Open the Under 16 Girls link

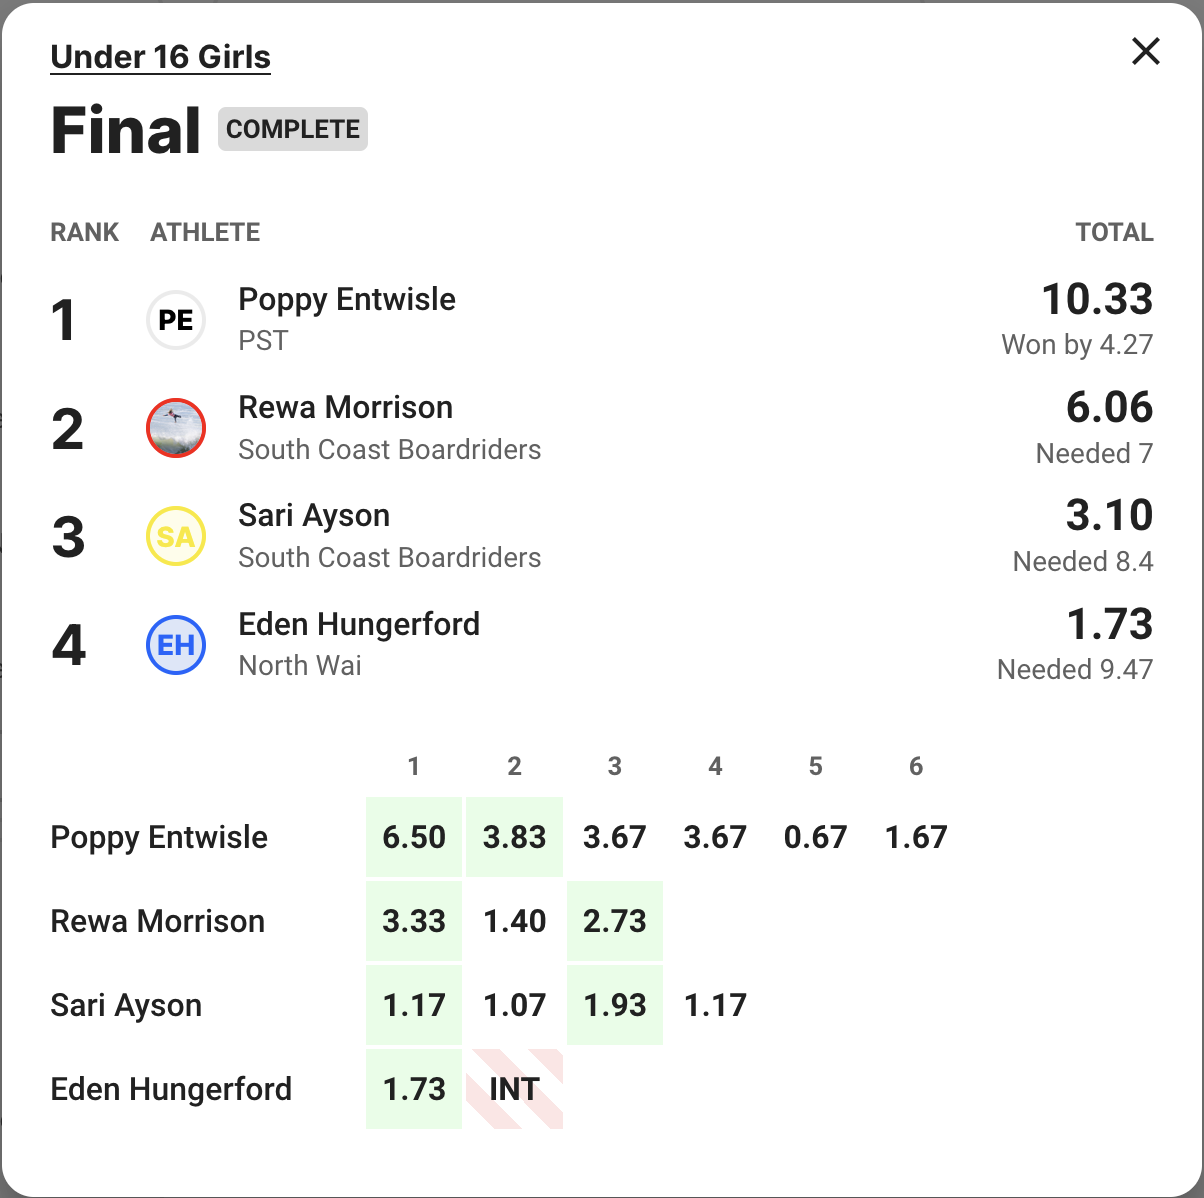coord(160,57)
